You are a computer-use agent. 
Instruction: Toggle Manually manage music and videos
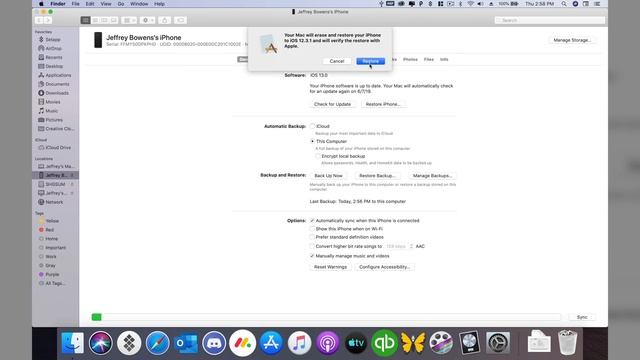coord(312,256)
